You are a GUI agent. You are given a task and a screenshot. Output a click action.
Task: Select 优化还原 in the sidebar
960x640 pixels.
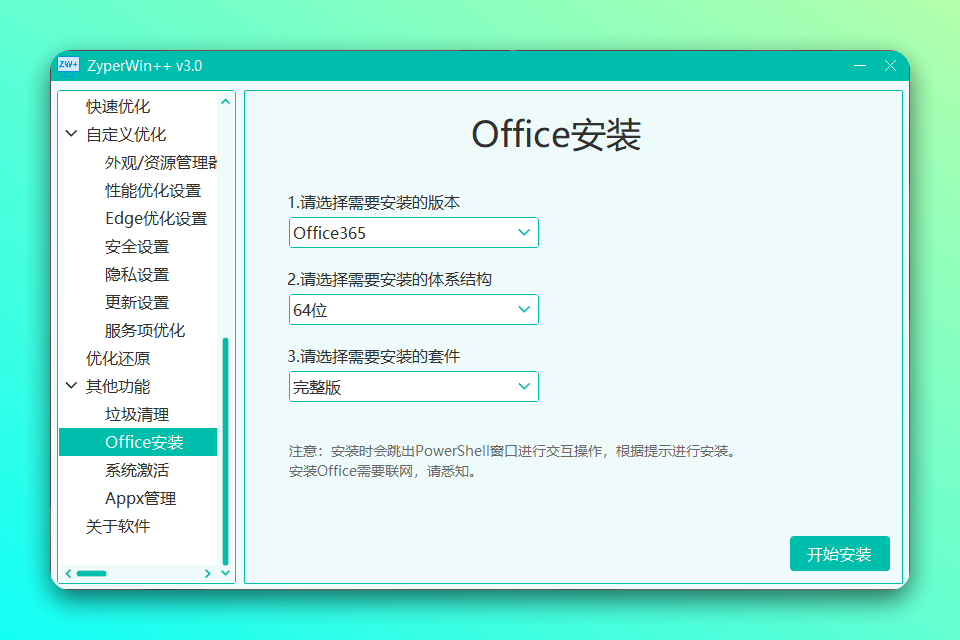(118, 358)
